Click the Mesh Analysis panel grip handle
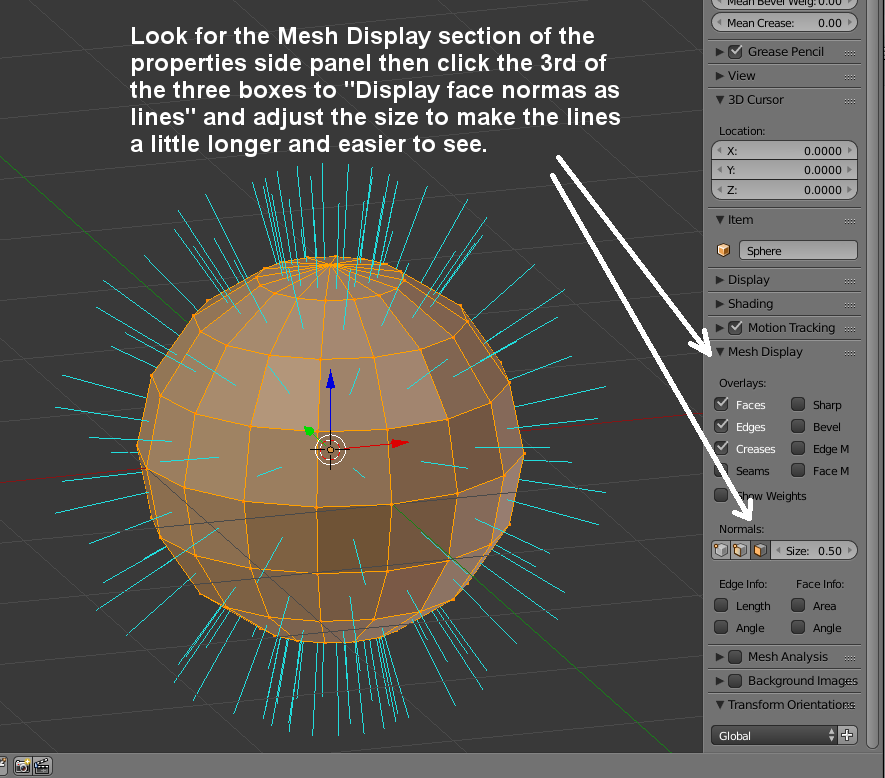This screenshot has height=778, width=885. [849, 658]
